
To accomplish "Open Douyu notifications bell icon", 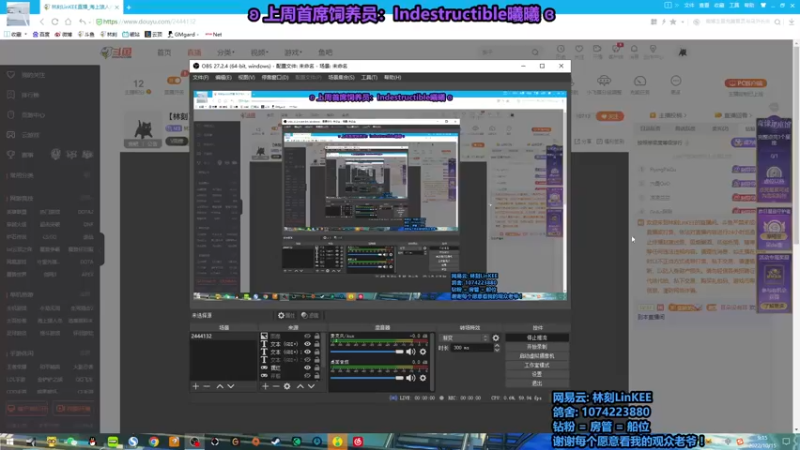I will (634, 49).
